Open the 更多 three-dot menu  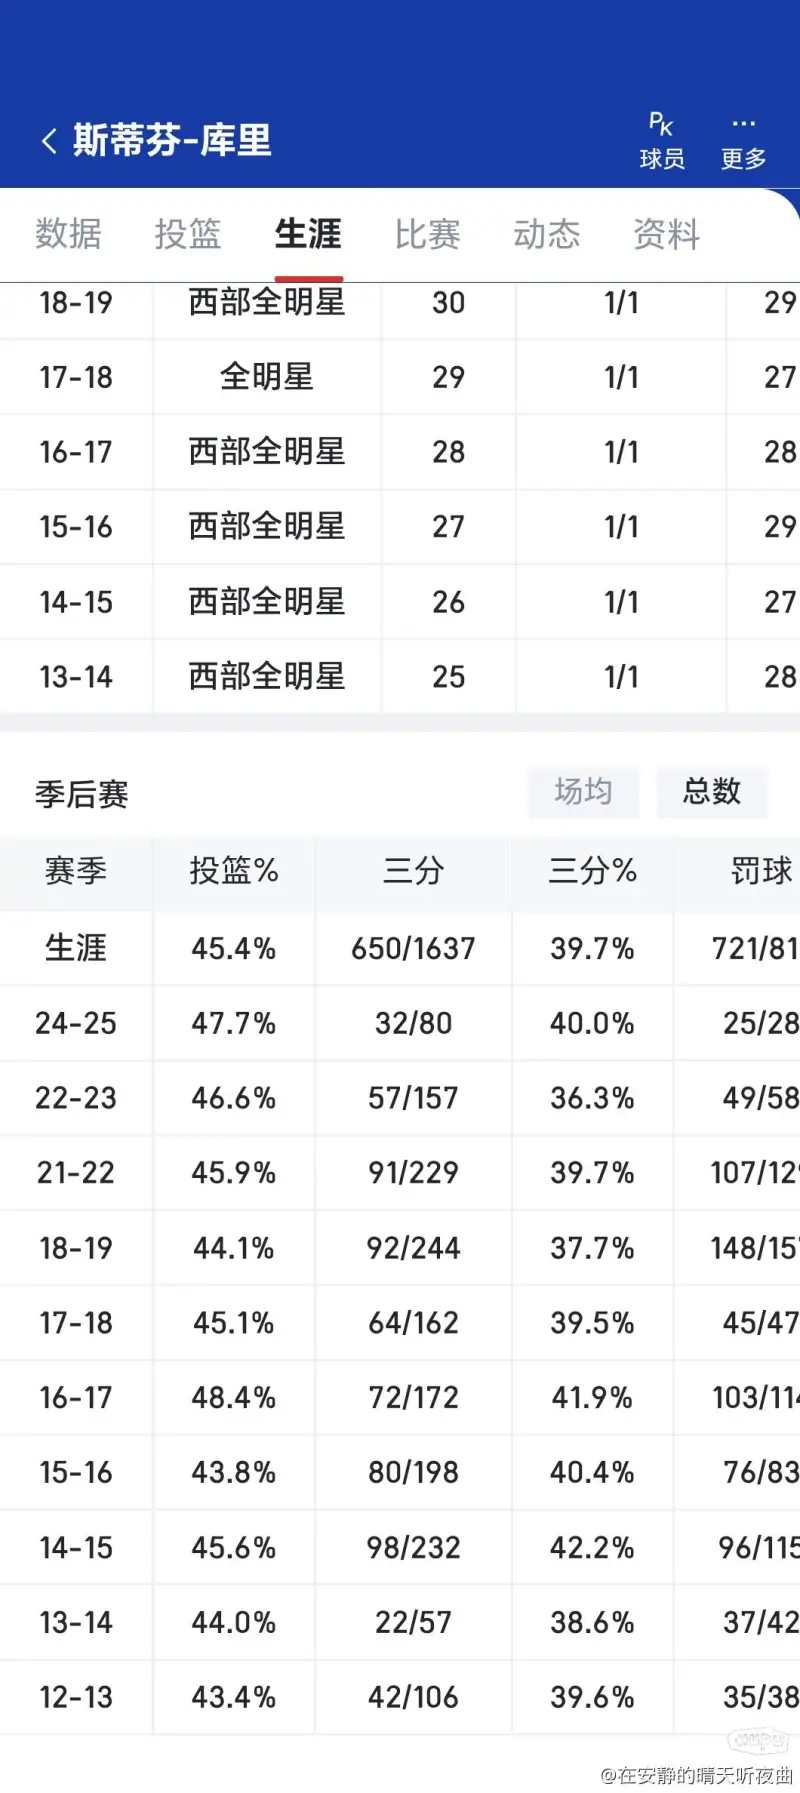pyautogui.click(x=743, y=141)
